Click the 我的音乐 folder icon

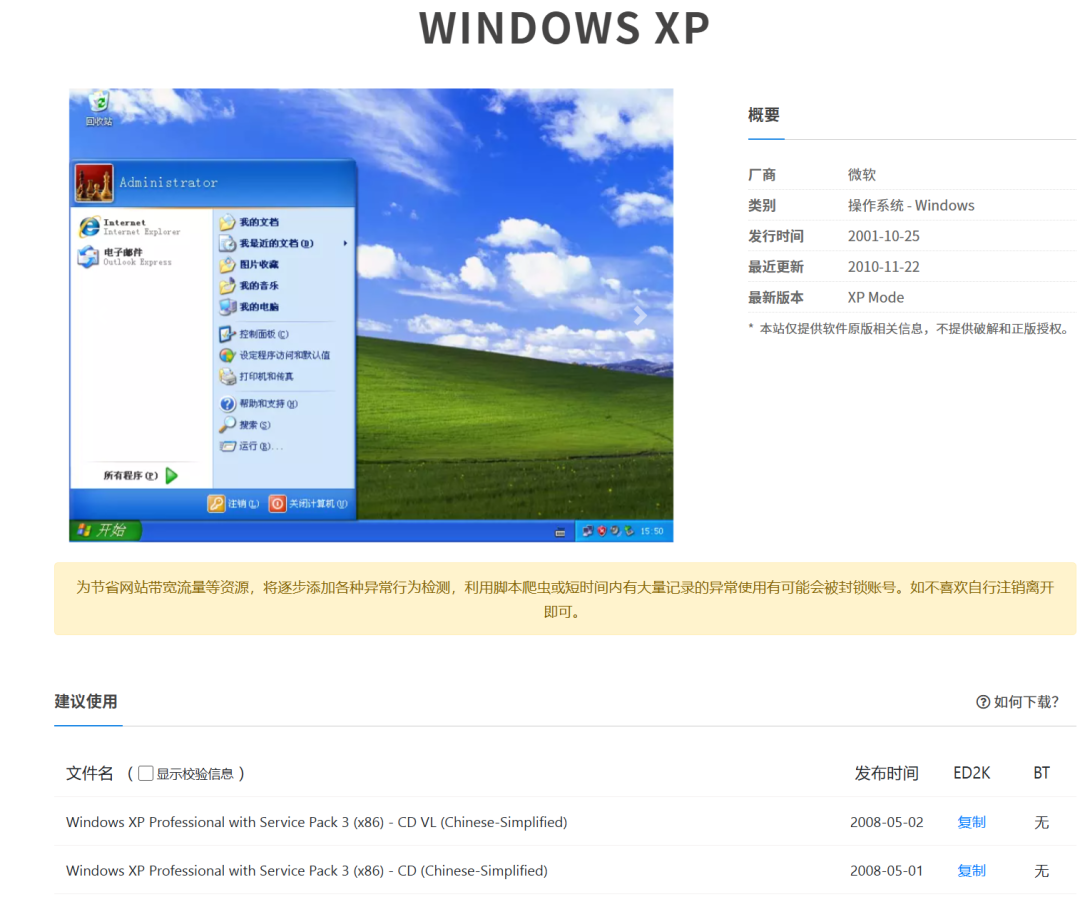[x=227, y=286]
